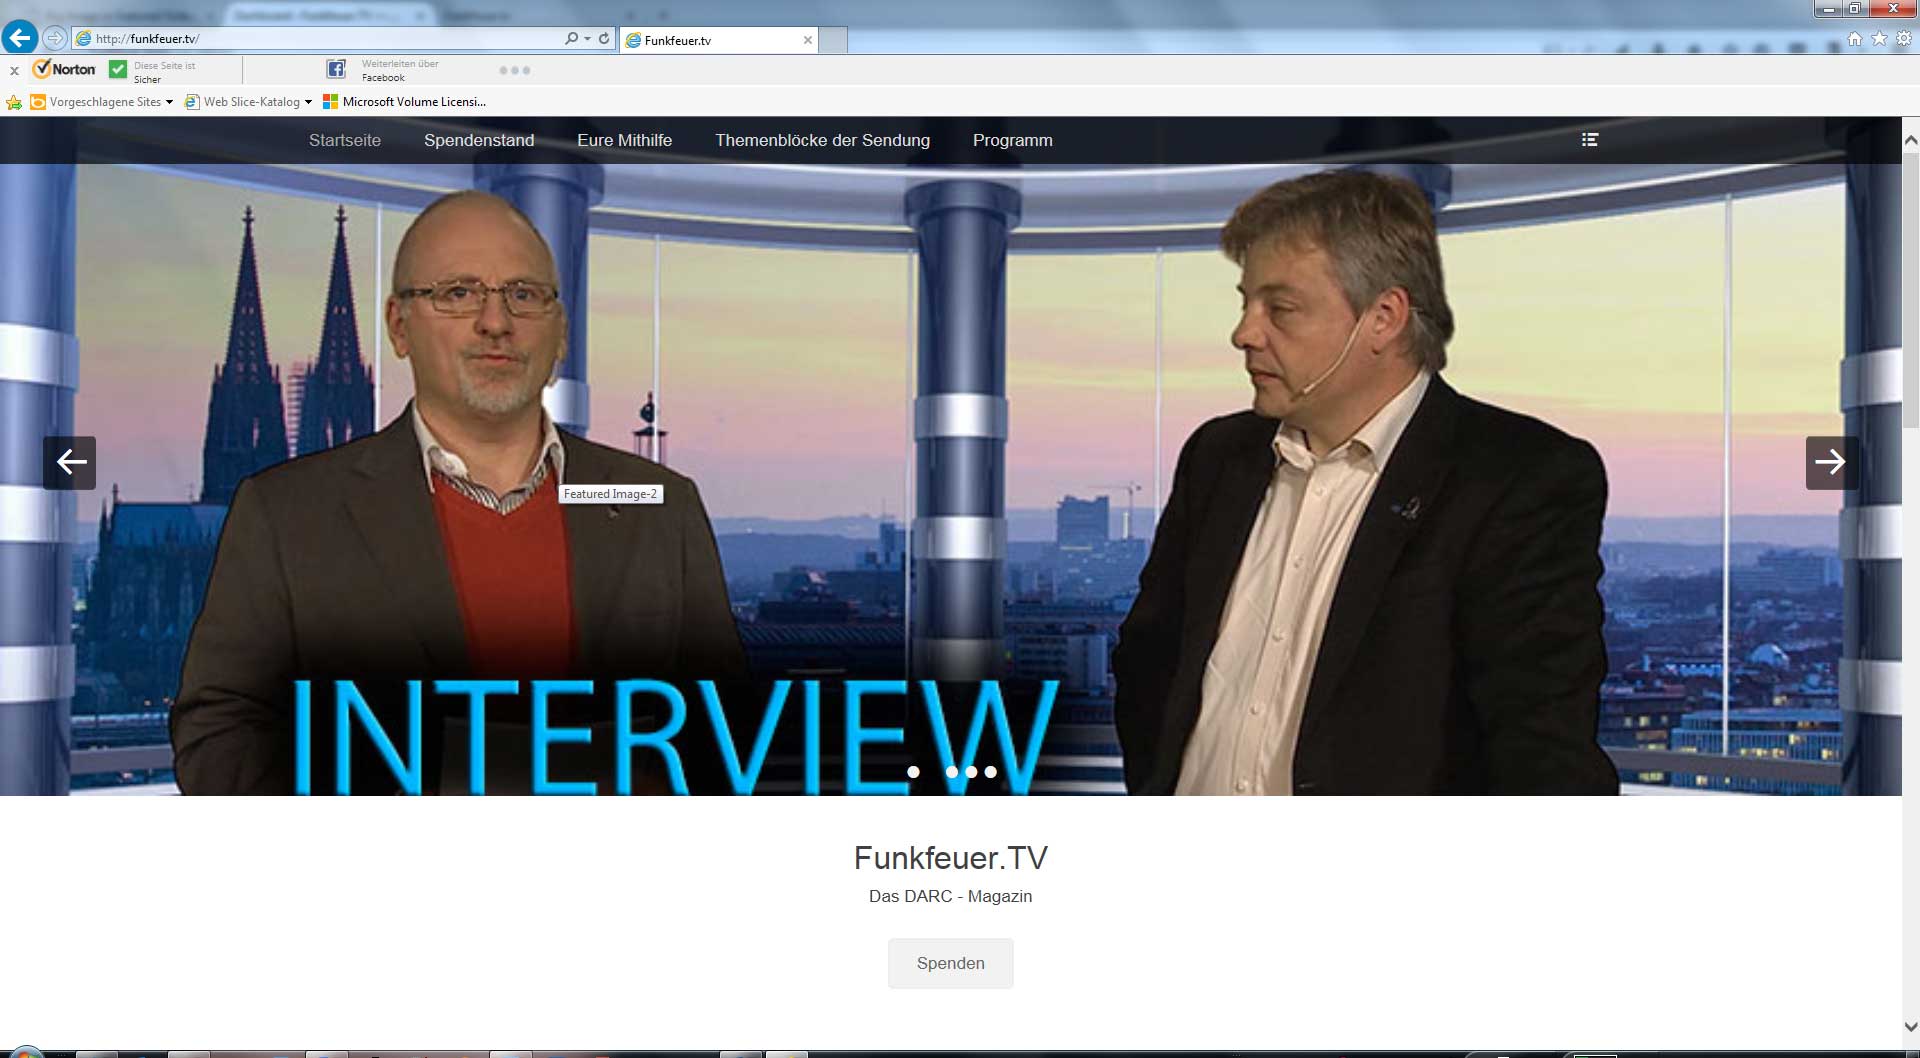Select Themenblöcke der Sendung
This screenshot has width=1920, height=1058.
822,140
